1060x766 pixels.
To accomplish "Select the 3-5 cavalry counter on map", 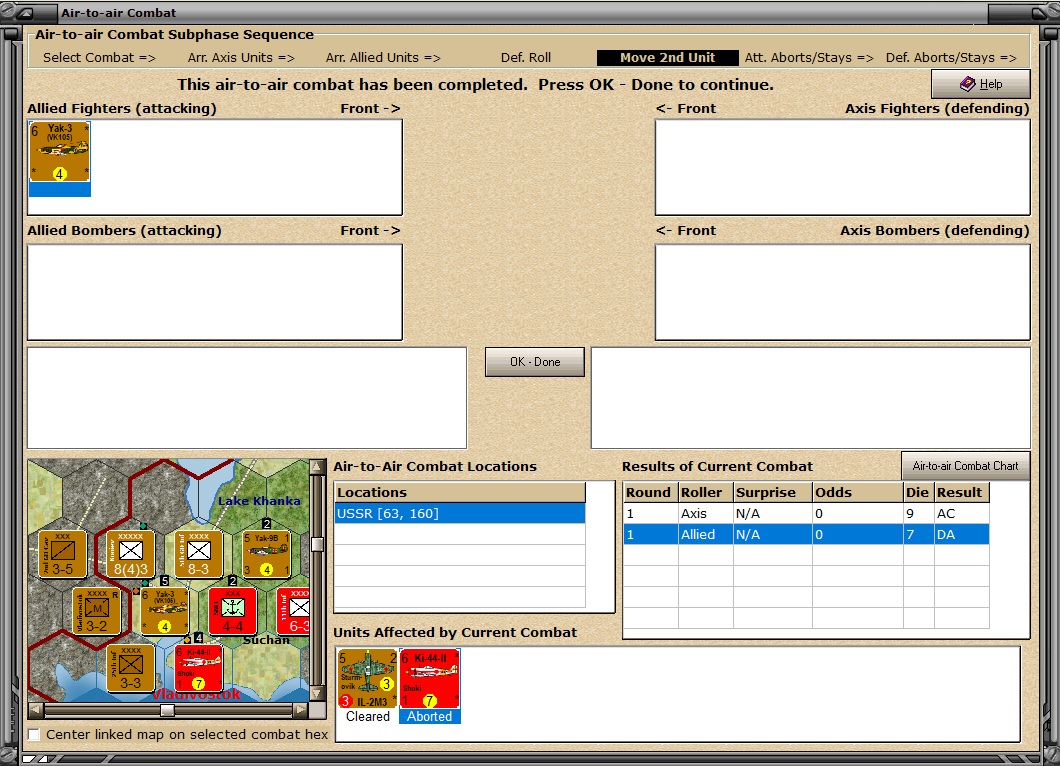I will [62, 554].
